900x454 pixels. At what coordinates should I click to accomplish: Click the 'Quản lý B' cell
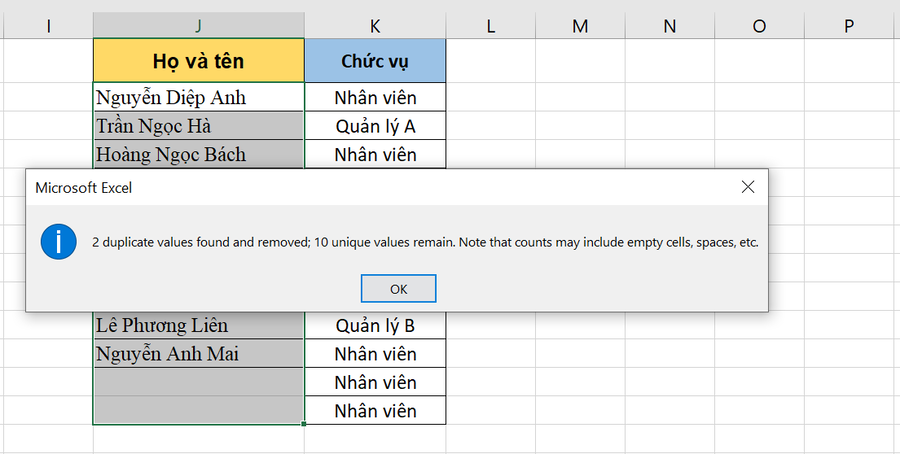pos(375,325)
